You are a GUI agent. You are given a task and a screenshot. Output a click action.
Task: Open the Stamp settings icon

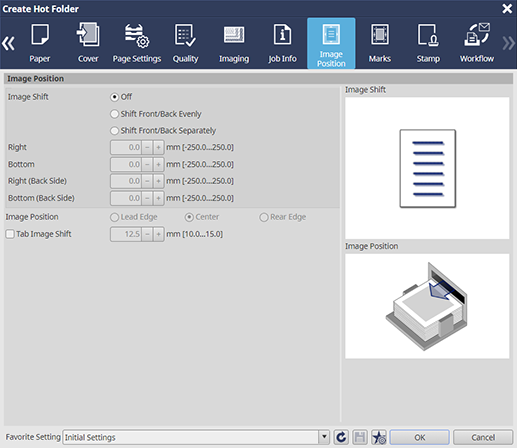coord(428,43)
